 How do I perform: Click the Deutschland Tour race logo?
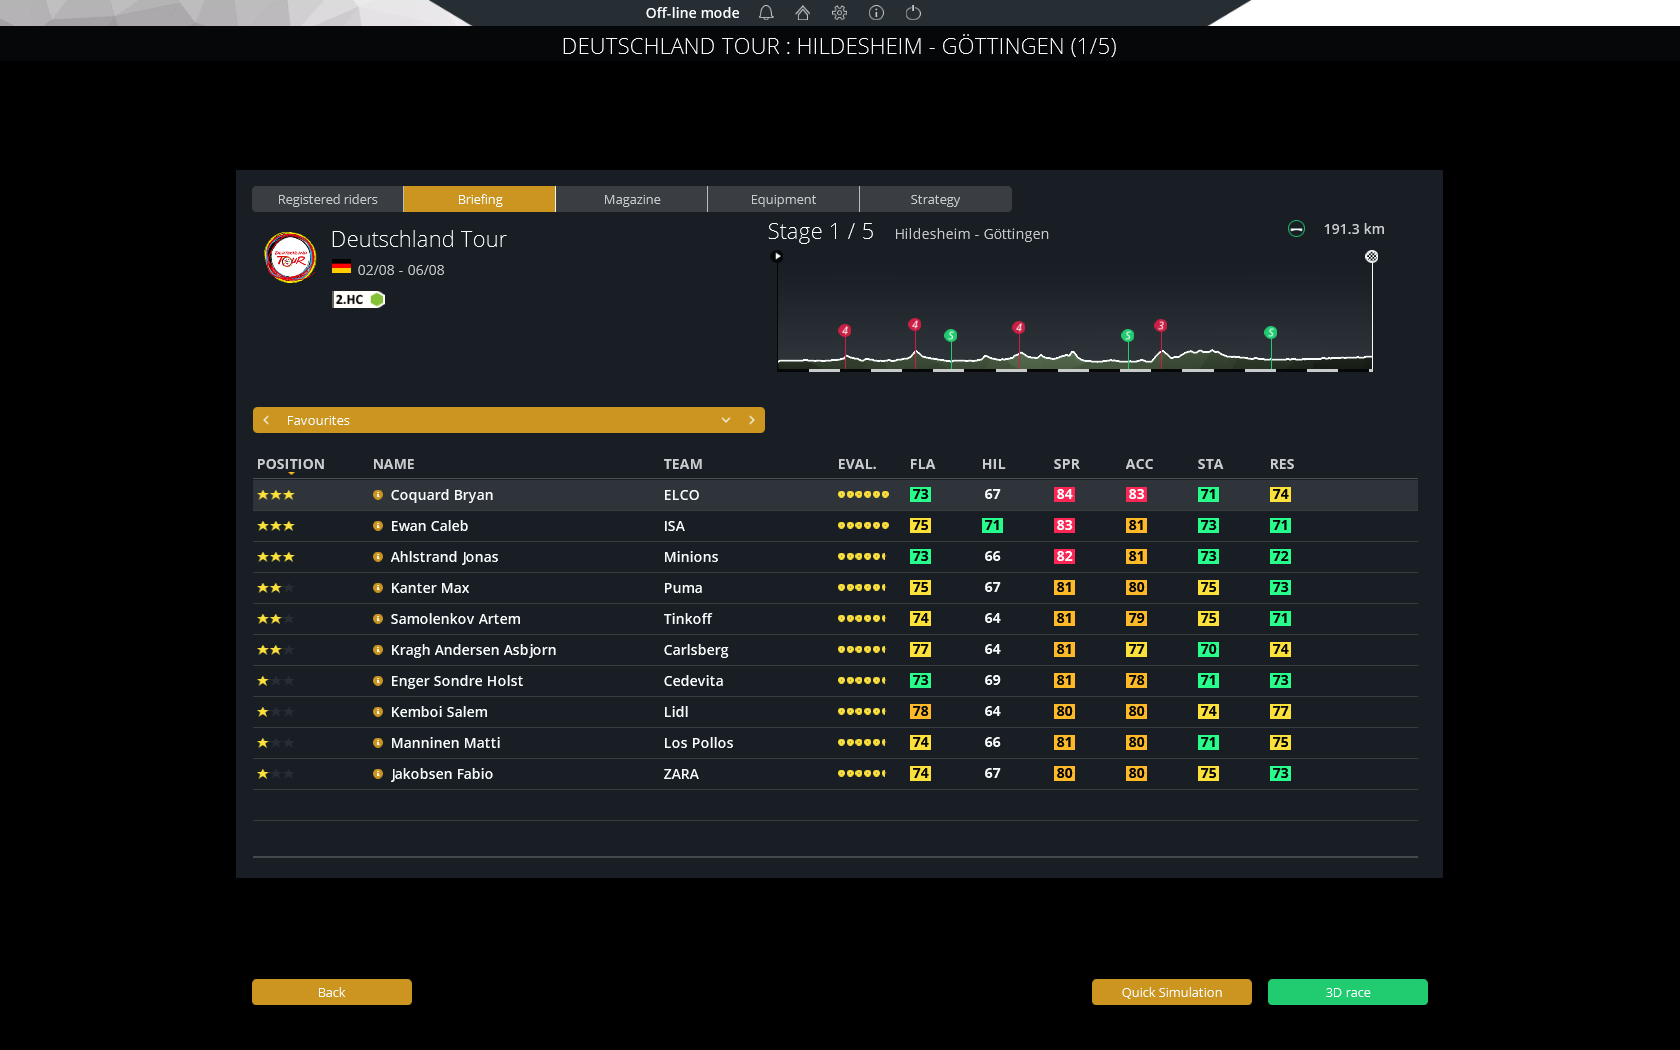pos(290,258)
